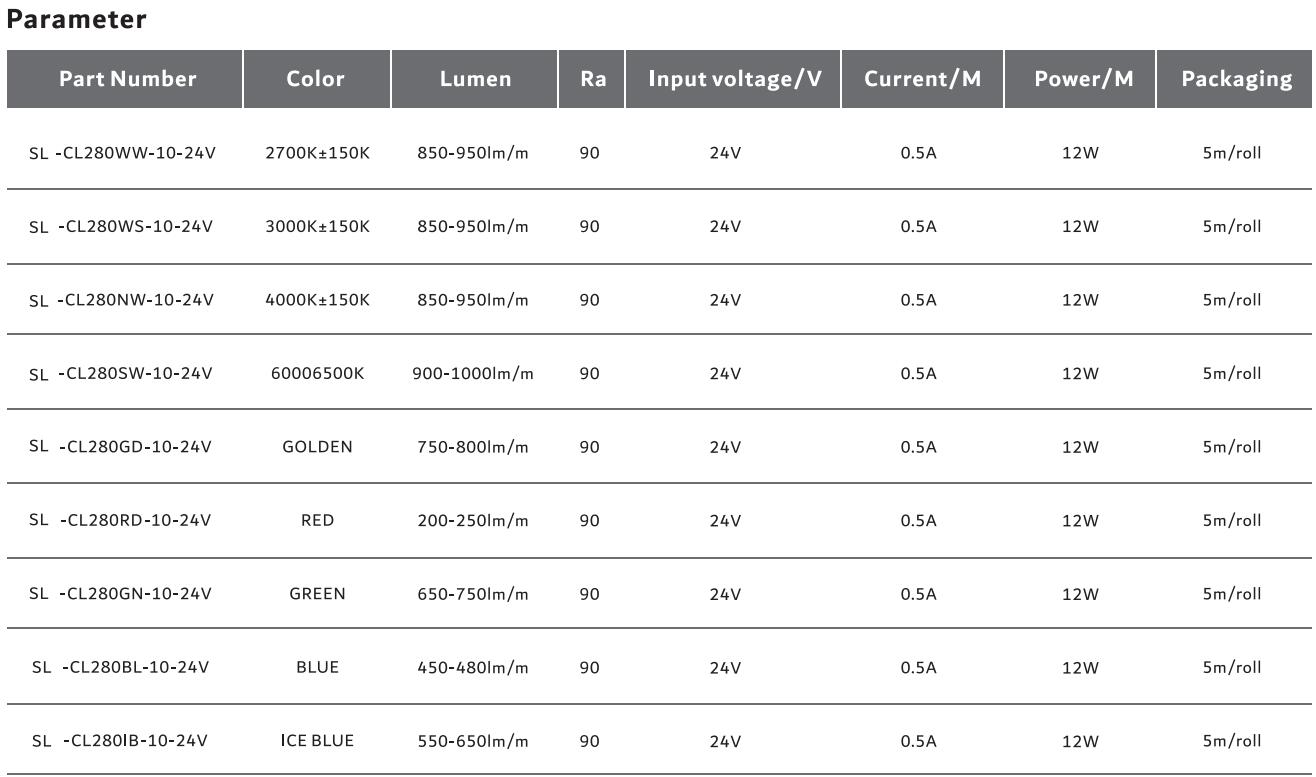This screenshot has height=777, width=1316.
Task: Click the Color column header
Action: [x=316, y=79]
